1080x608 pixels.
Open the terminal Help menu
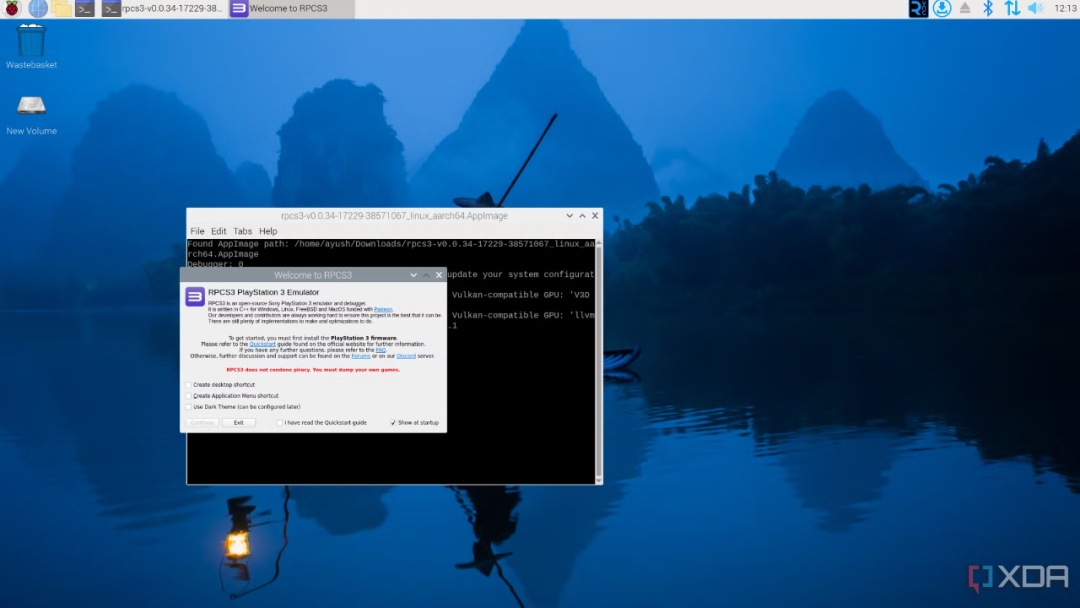tap(268, 231)
